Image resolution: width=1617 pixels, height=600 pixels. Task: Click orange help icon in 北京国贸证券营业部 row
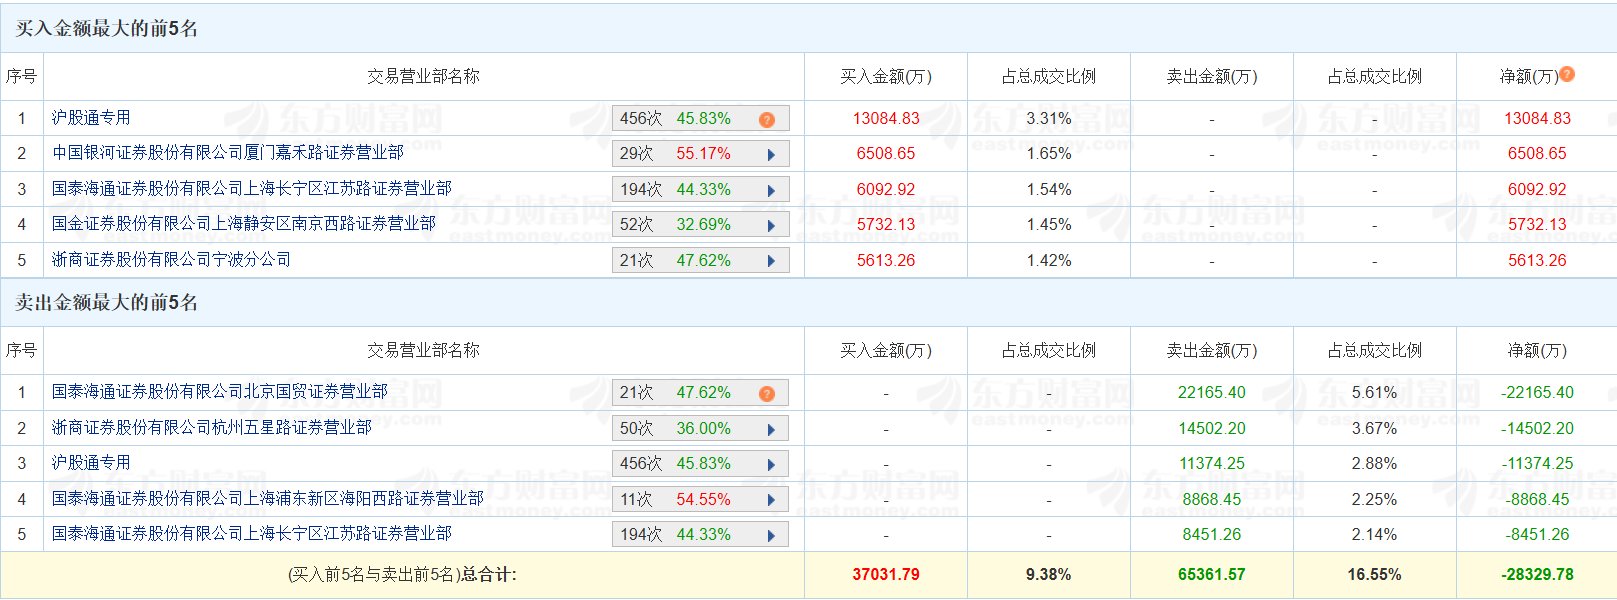tap(766, 394)
